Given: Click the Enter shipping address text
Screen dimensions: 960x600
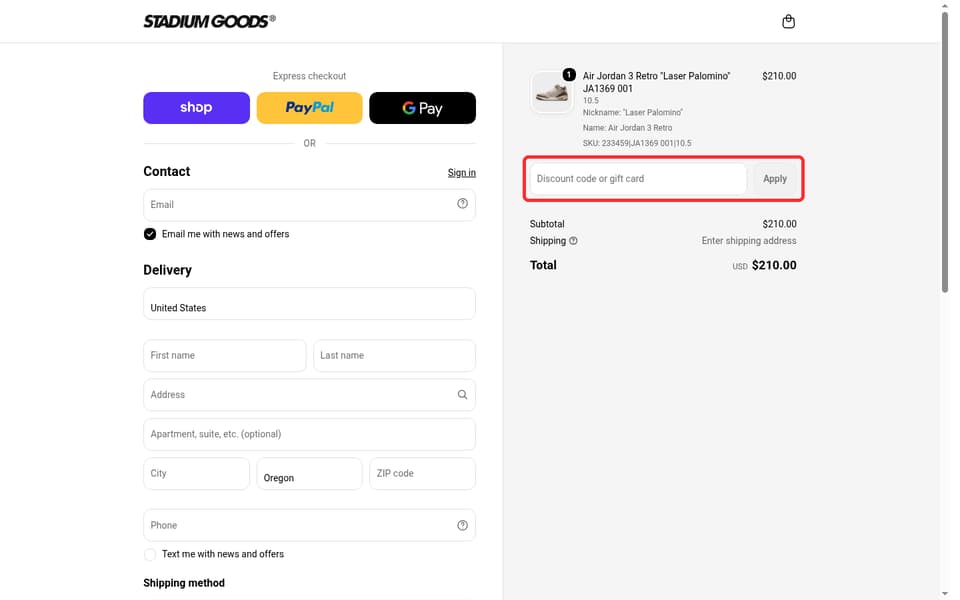Looking at the screenshot, I should tap(749, 241).
